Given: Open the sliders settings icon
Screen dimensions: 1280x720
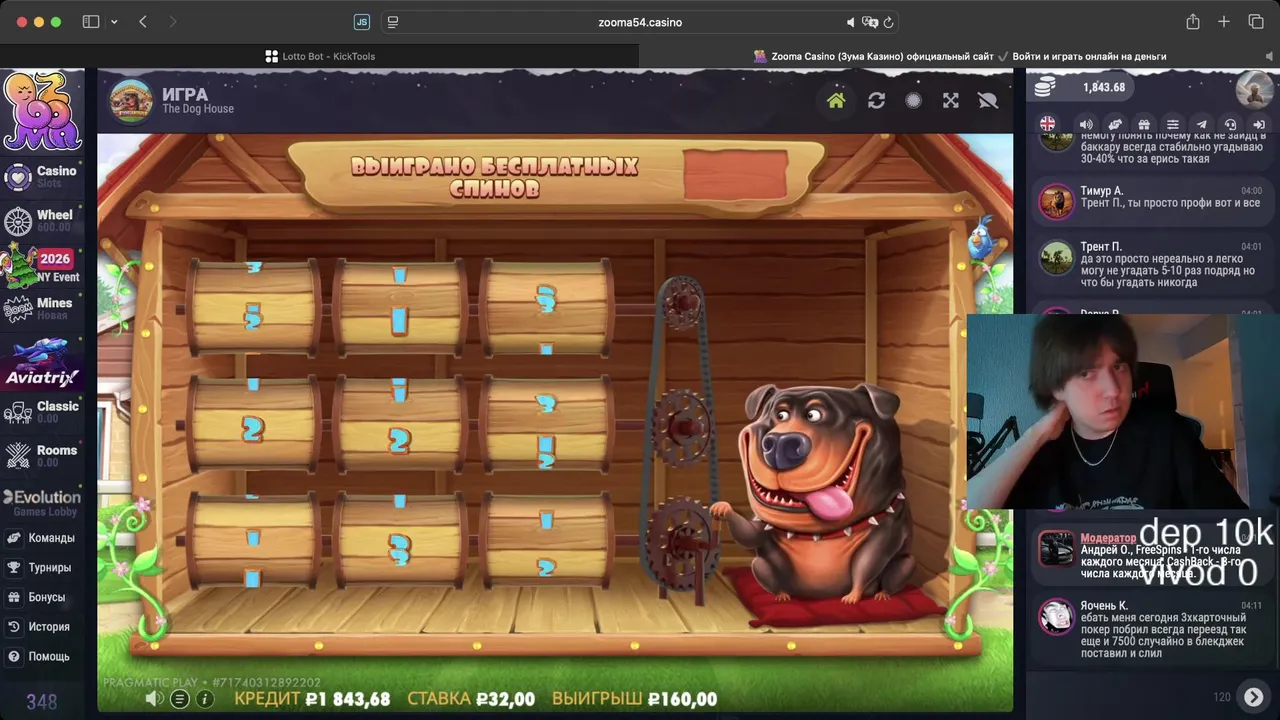Looking at the screenshot, I should (x=1173, y=124).
